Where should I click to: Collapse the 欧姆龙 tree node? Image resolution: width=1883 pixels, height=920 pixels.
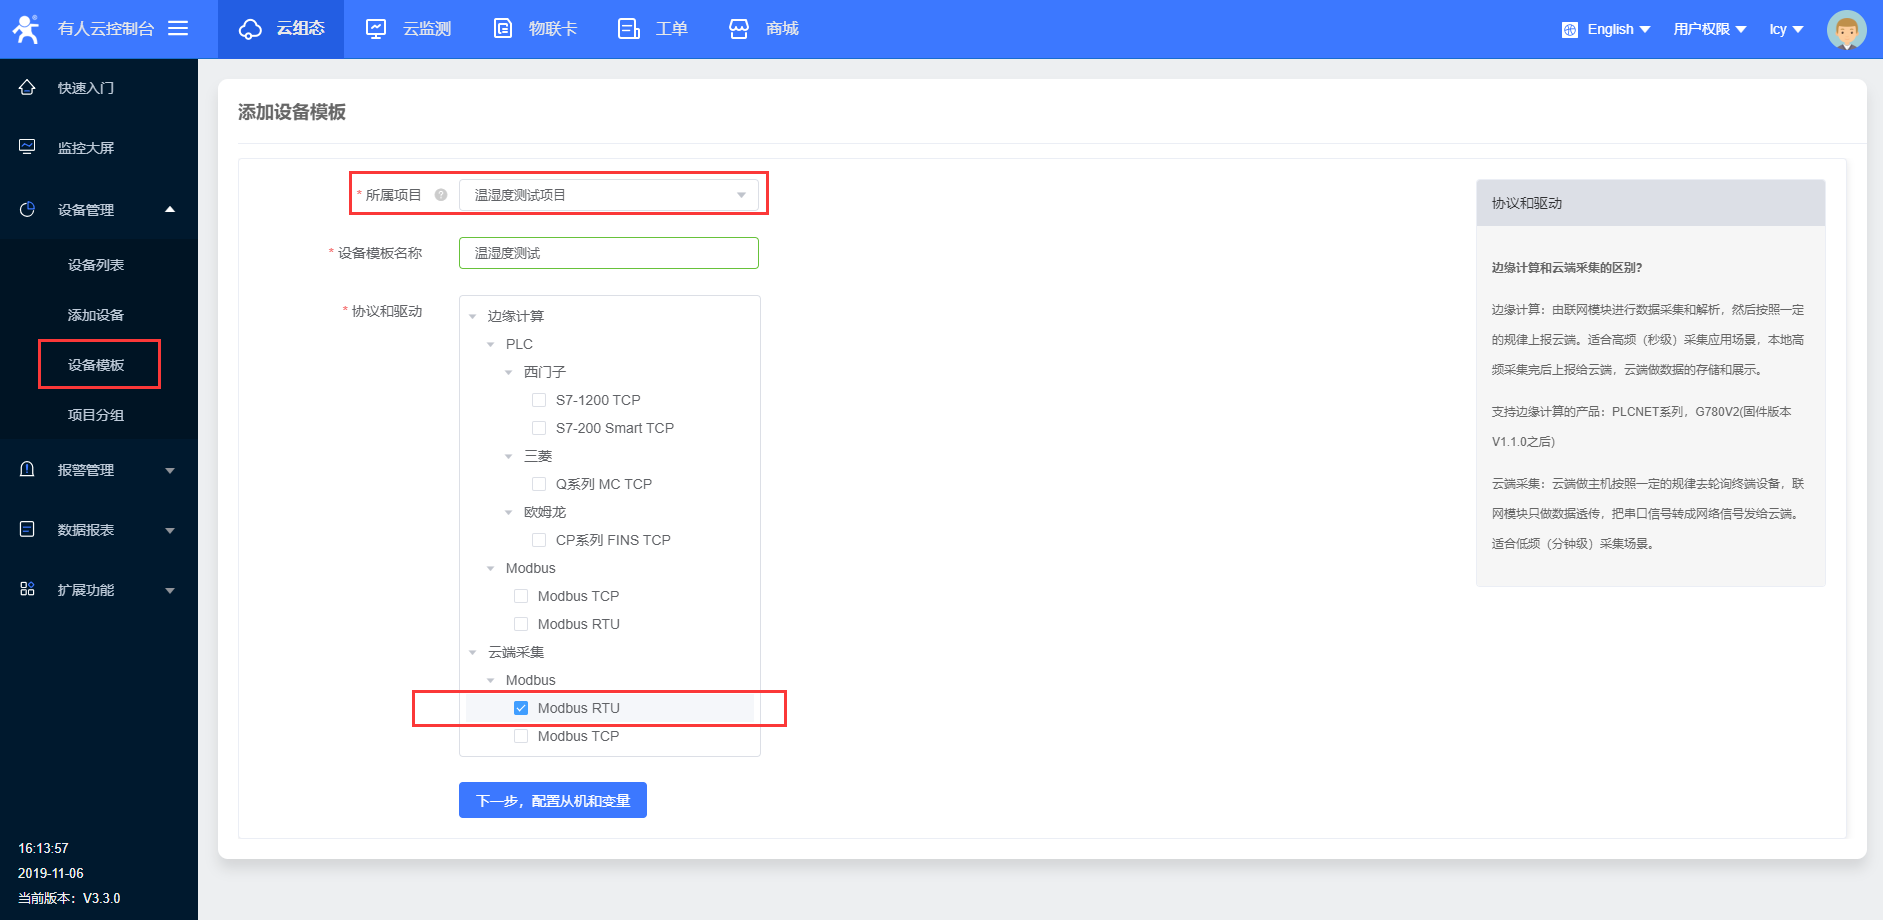(509, 512)
